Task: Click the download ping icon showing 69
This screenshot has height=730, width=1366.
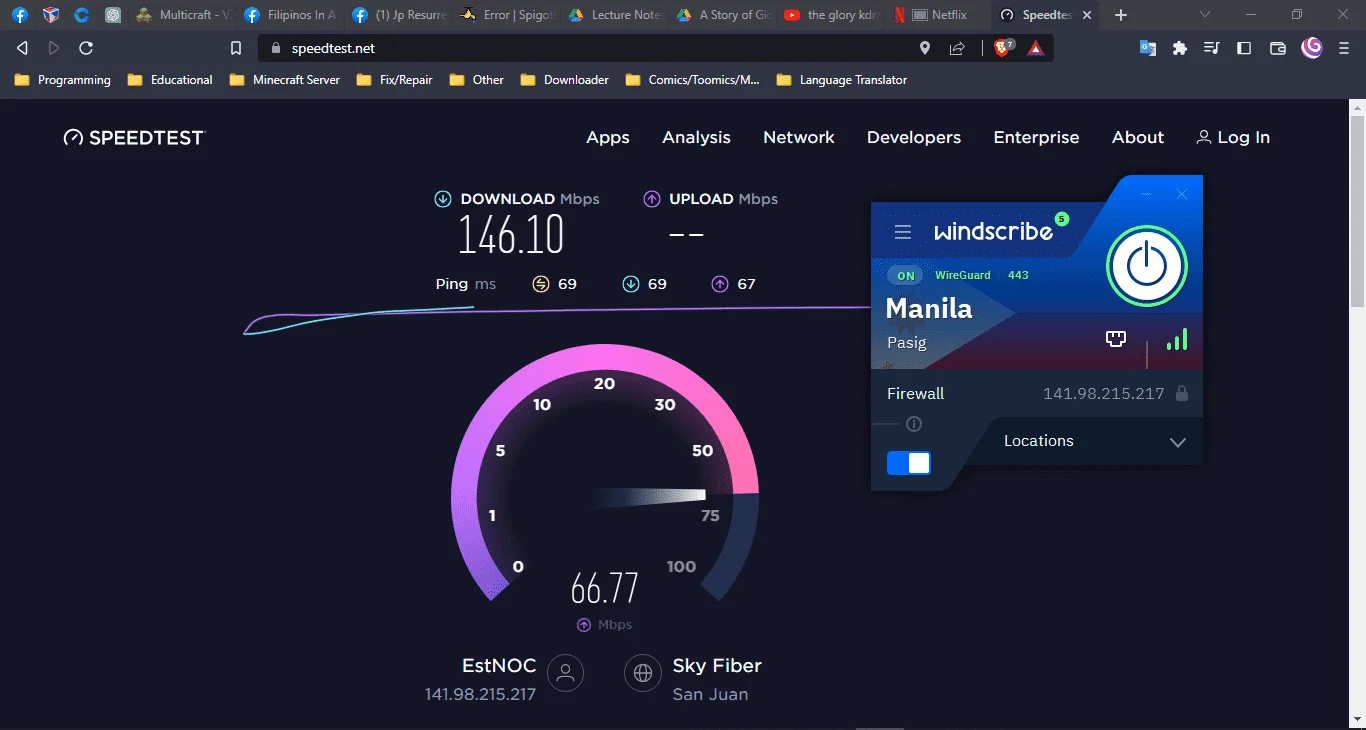Action: [631, 284]
